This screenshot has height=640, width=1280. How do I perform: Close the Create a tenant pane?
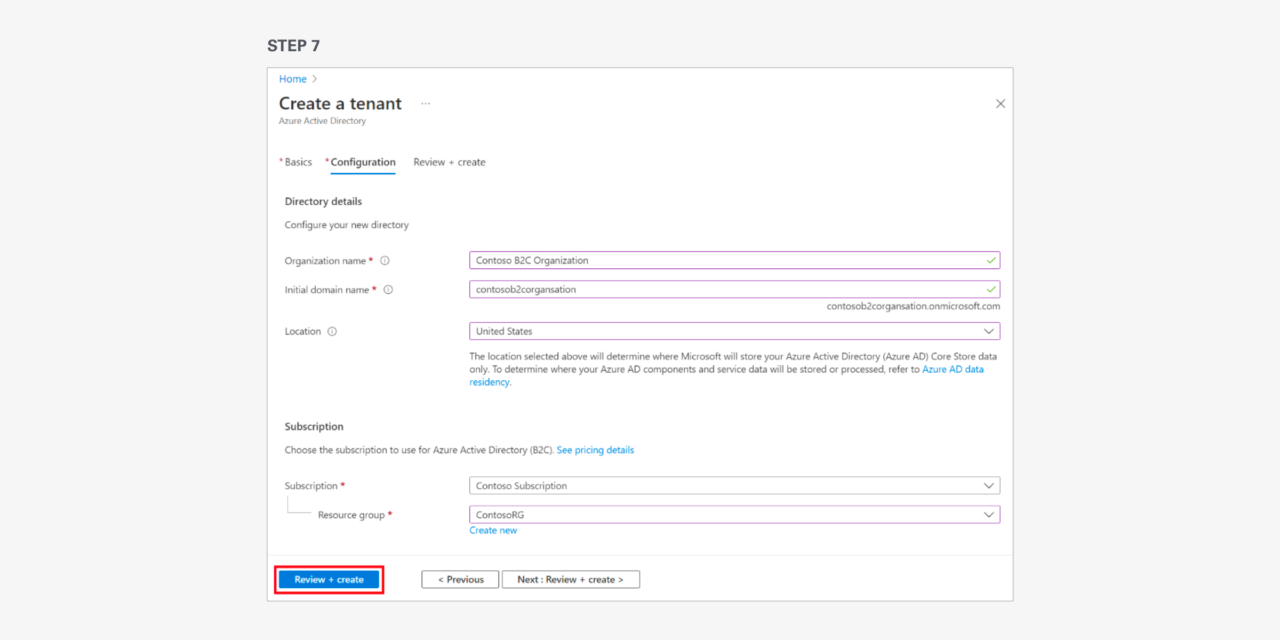[1000, 104]
